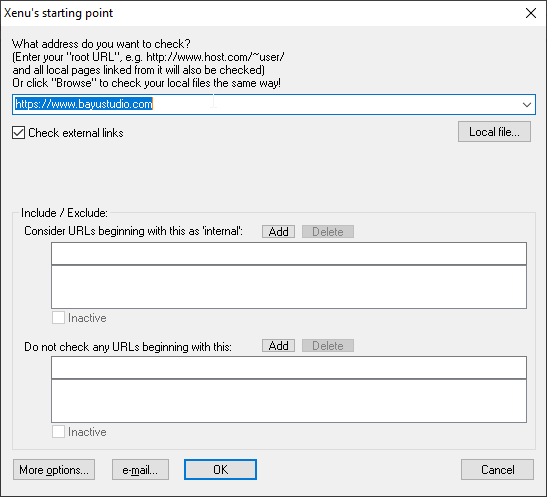
Task: Click the internal URLs list box
Action: 289,287
